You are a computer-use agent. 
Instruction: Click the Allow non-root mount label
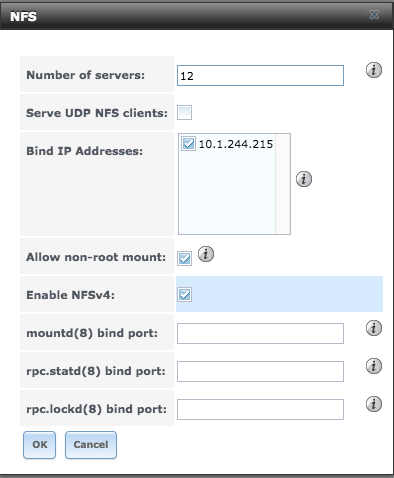tap(96, 257)
